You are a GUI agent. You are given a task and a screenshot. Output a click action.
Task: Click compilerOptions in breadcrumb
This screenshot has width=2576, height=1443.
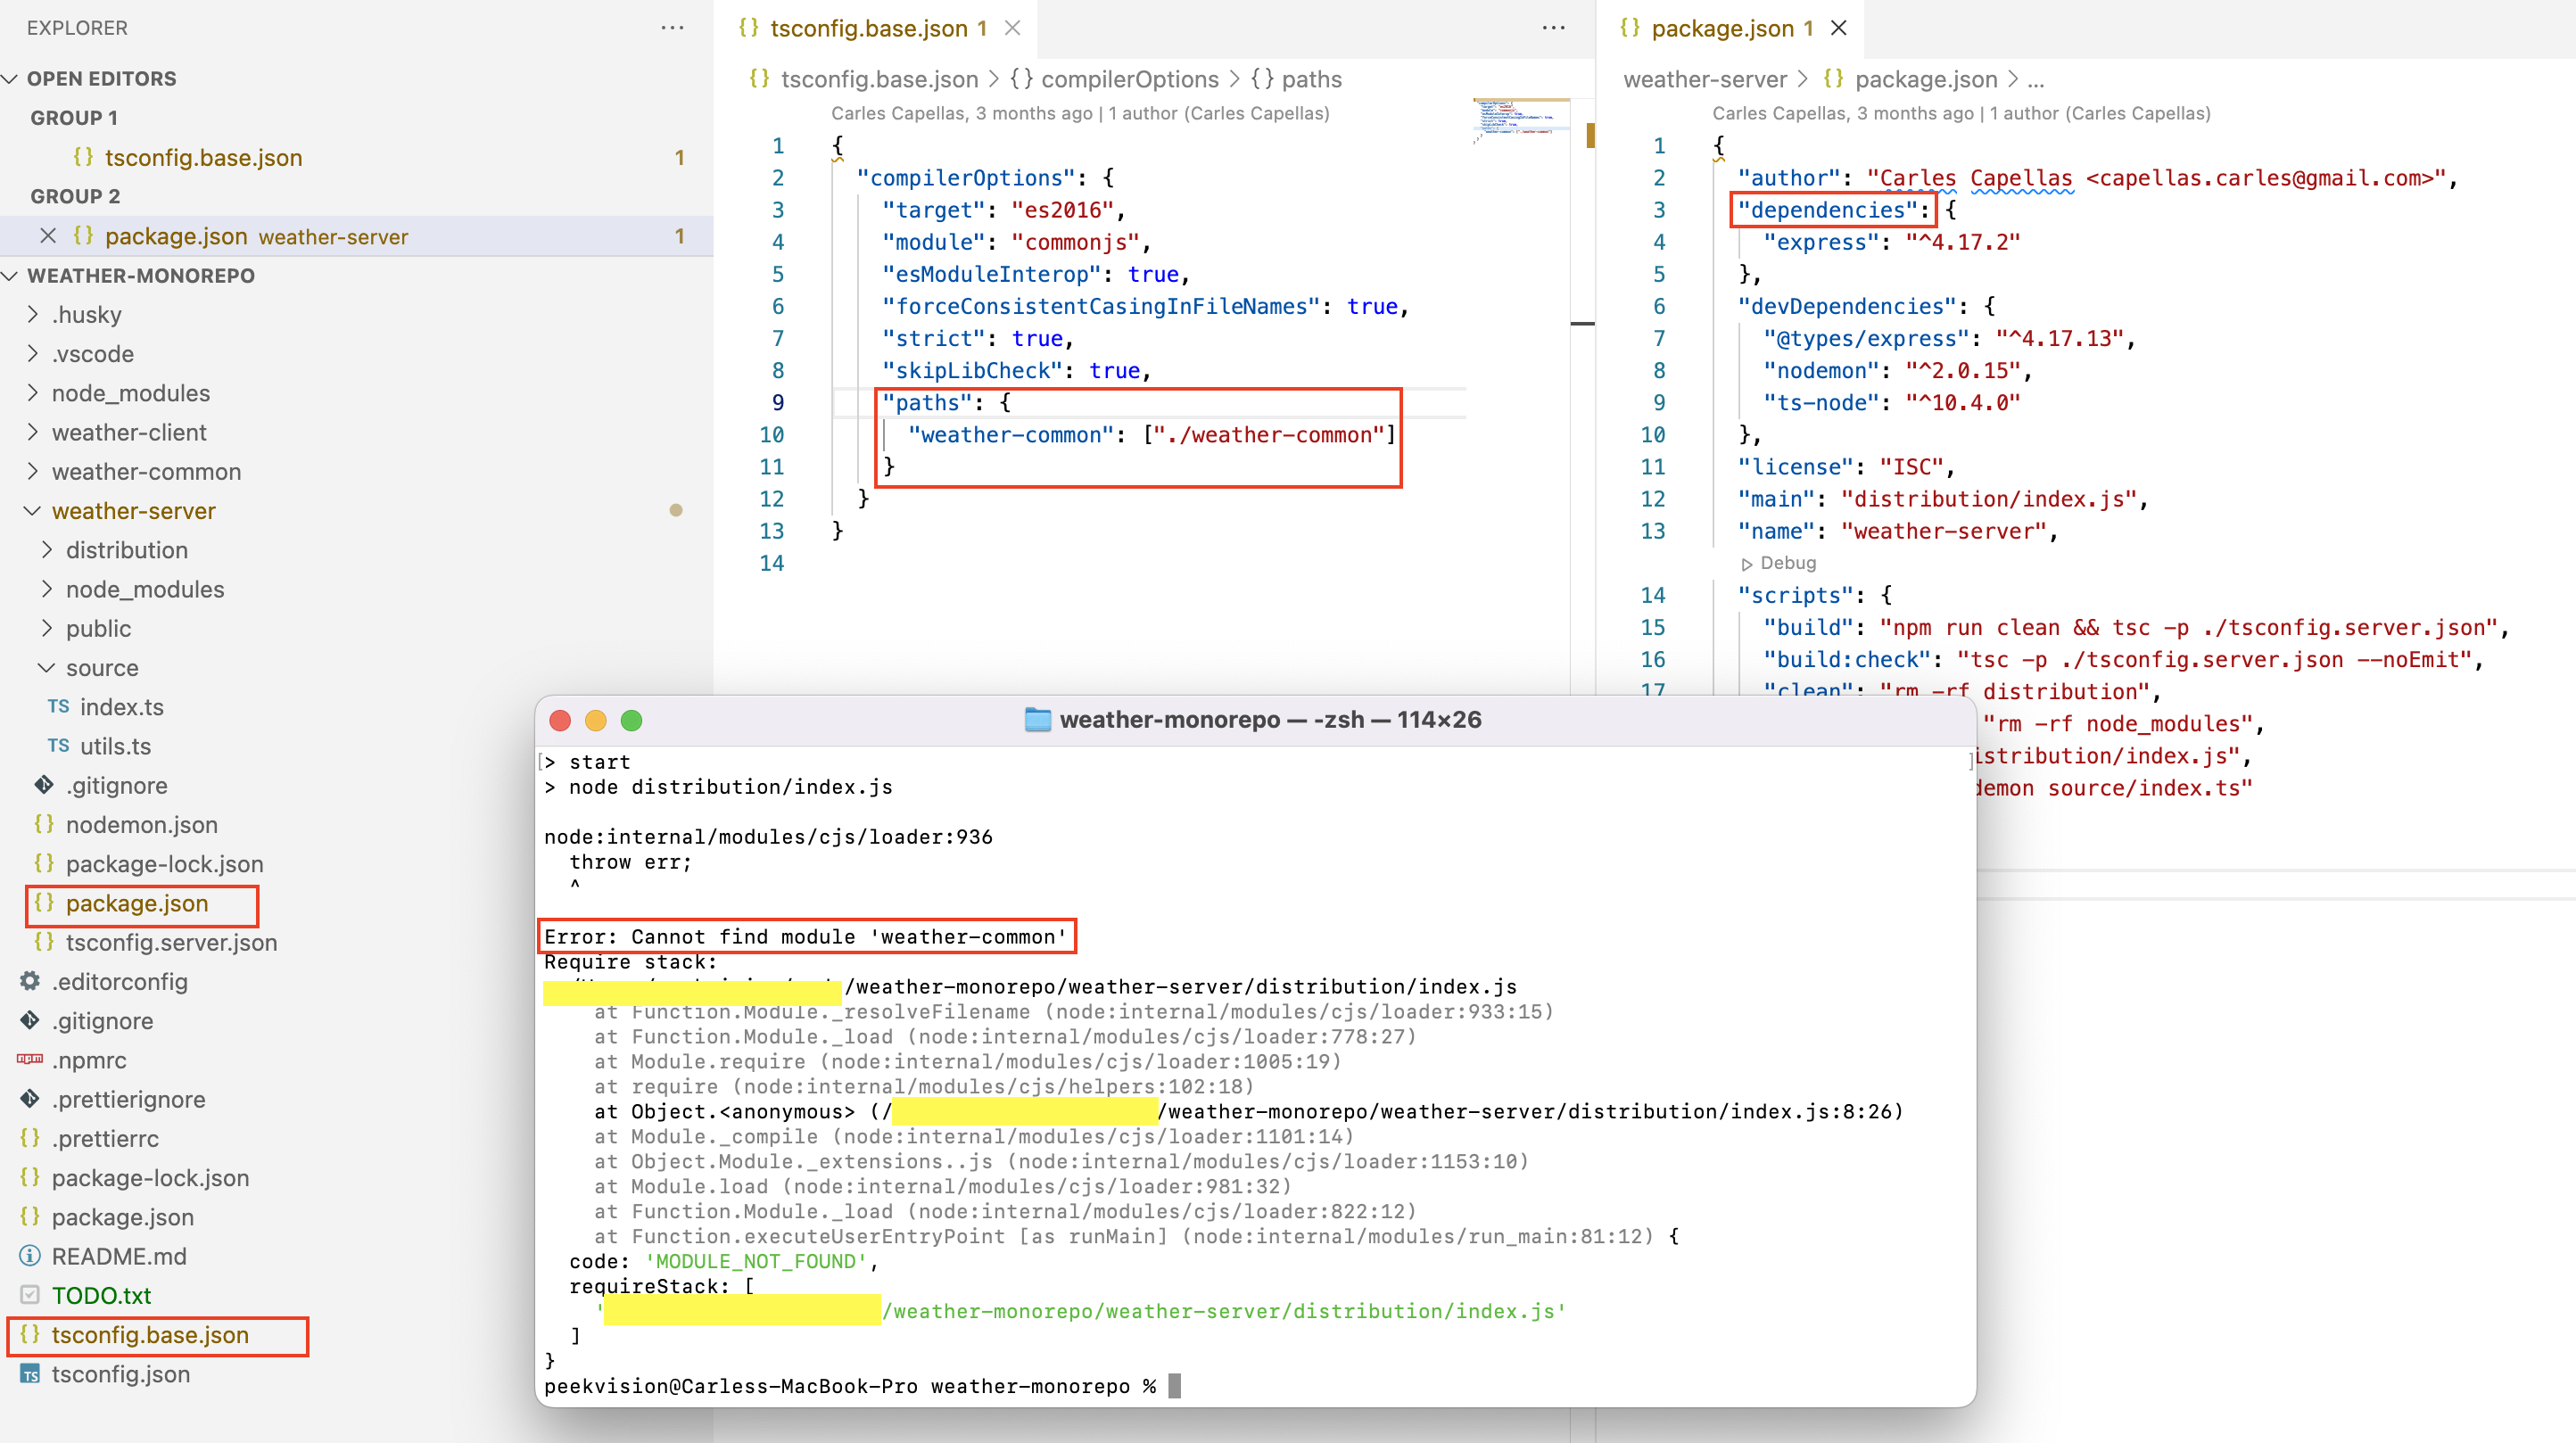coord(1130,79)
